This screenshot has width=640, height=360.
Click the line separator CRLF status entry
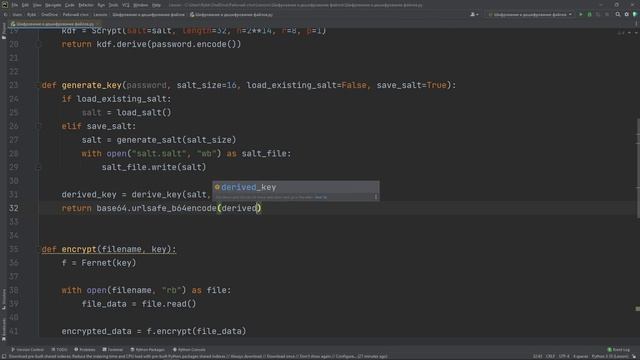(x=550, y=356)
